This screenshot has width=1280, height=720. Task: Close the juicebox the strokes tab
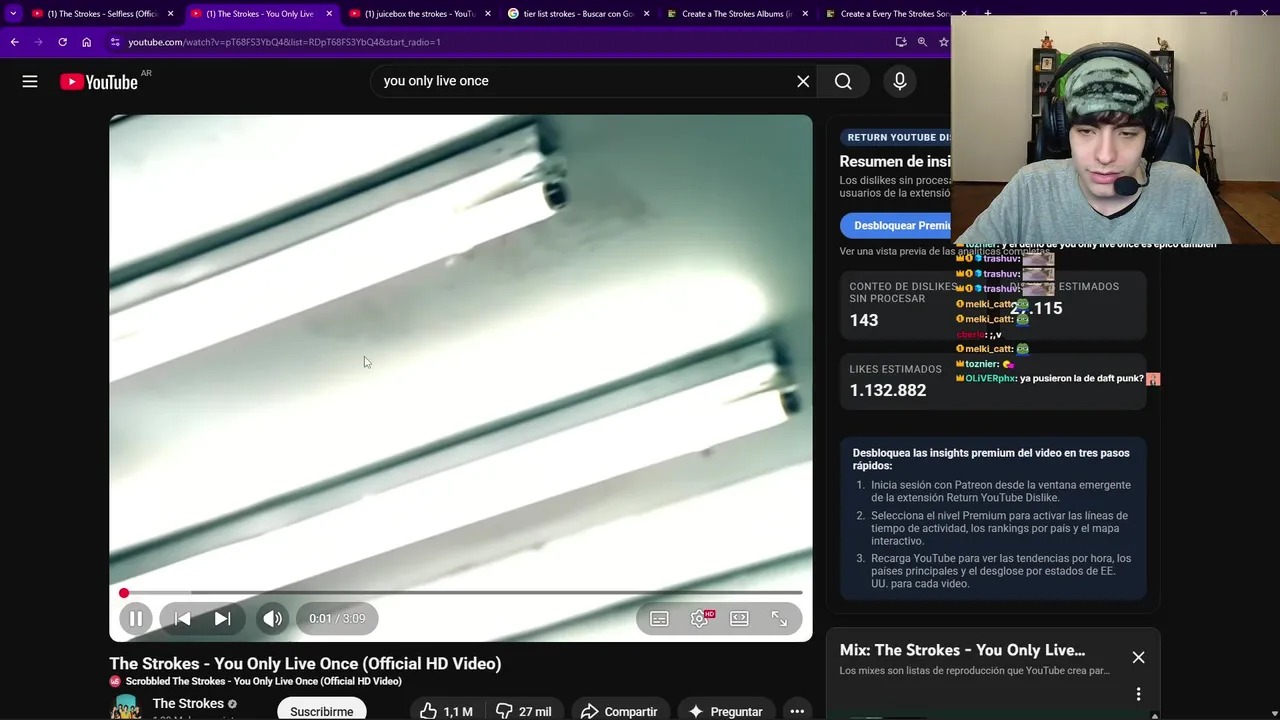click(488, 14)
